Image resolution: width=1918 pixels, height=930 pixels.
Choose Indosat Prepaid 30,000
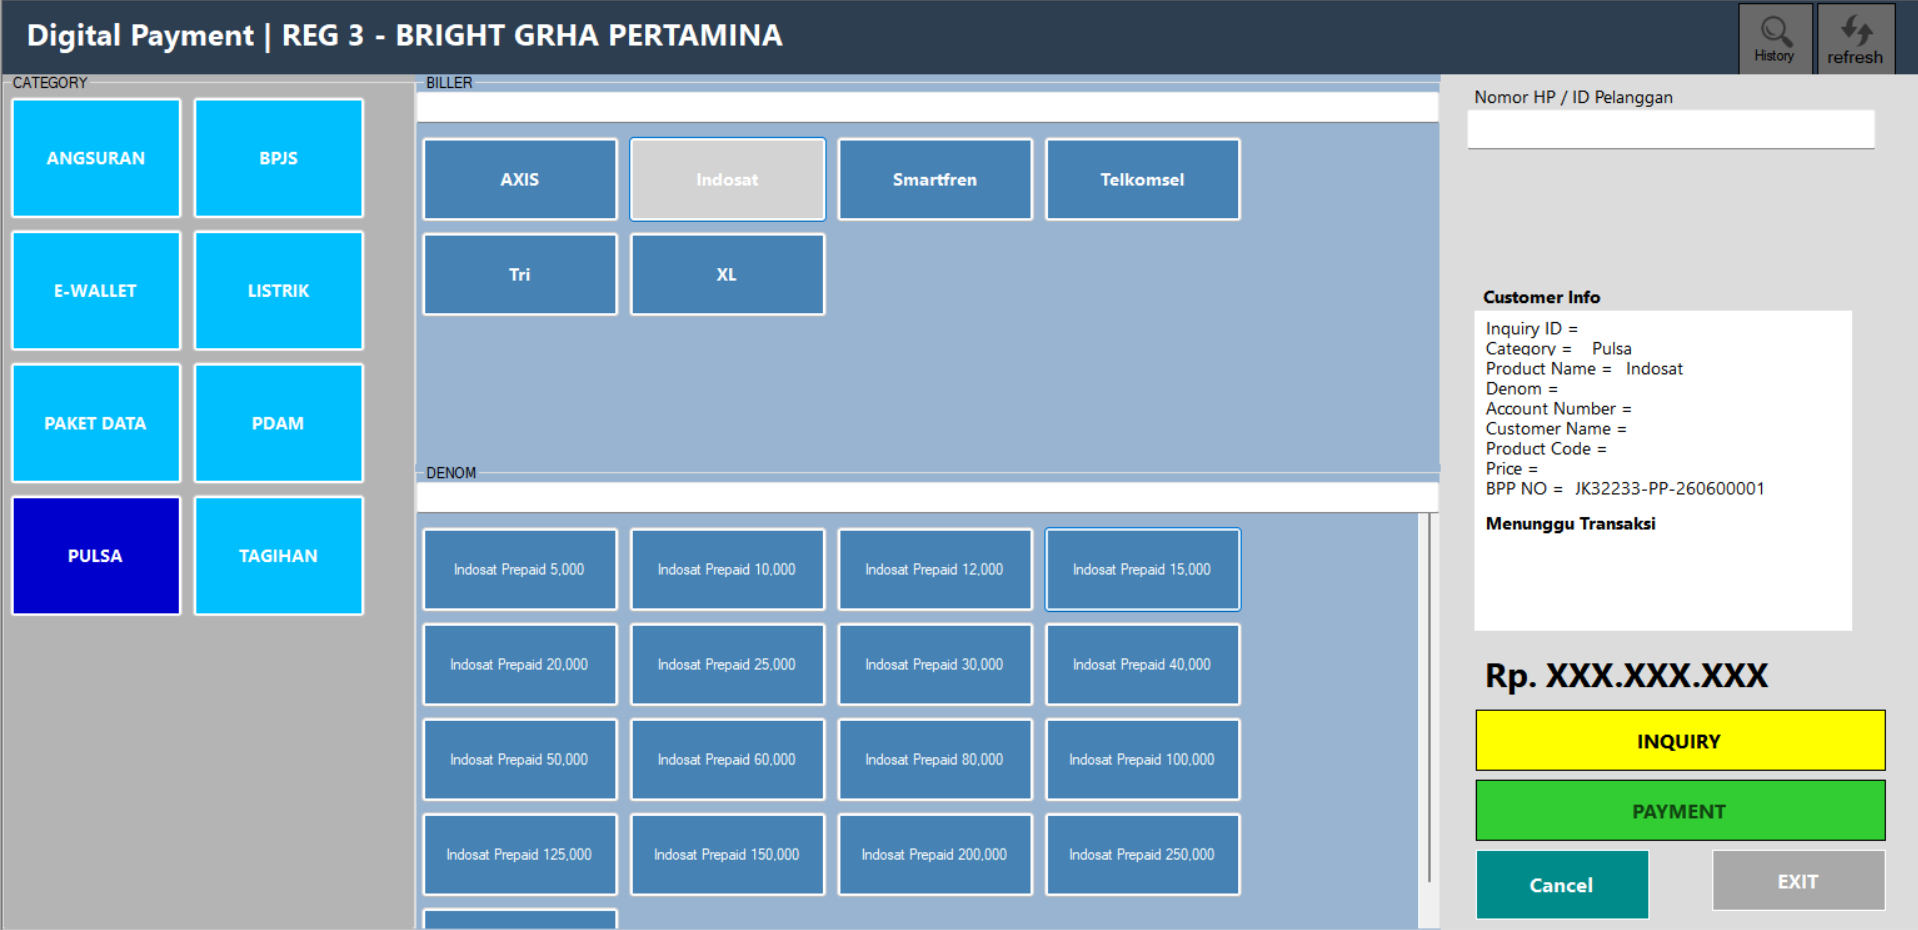[x=935, y=664]
